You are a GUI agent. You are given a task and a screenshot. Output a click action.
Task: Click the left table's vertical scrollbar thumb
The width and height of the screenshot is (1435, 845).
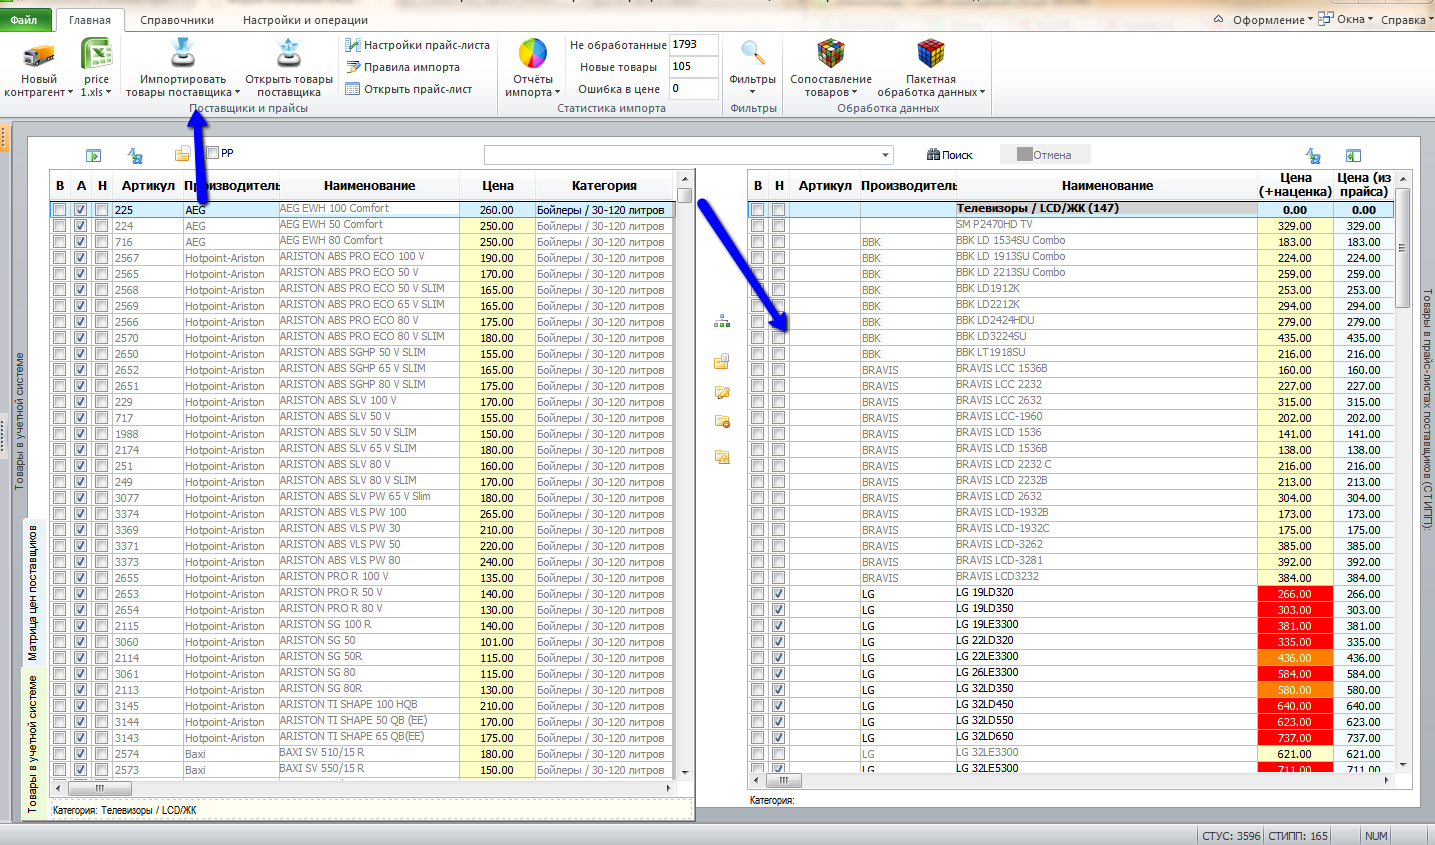pos(684,195)
